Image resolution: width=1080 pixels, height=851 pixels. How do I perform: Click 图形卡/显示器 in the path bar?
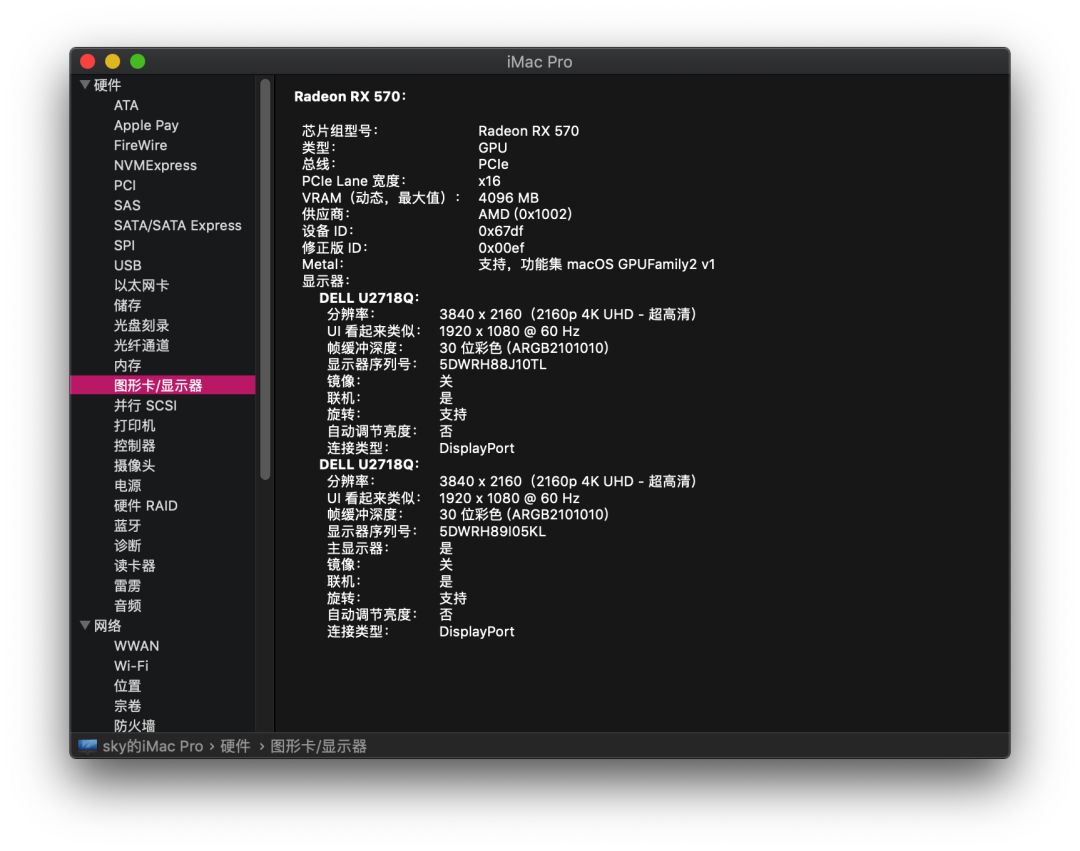point(318,746)
